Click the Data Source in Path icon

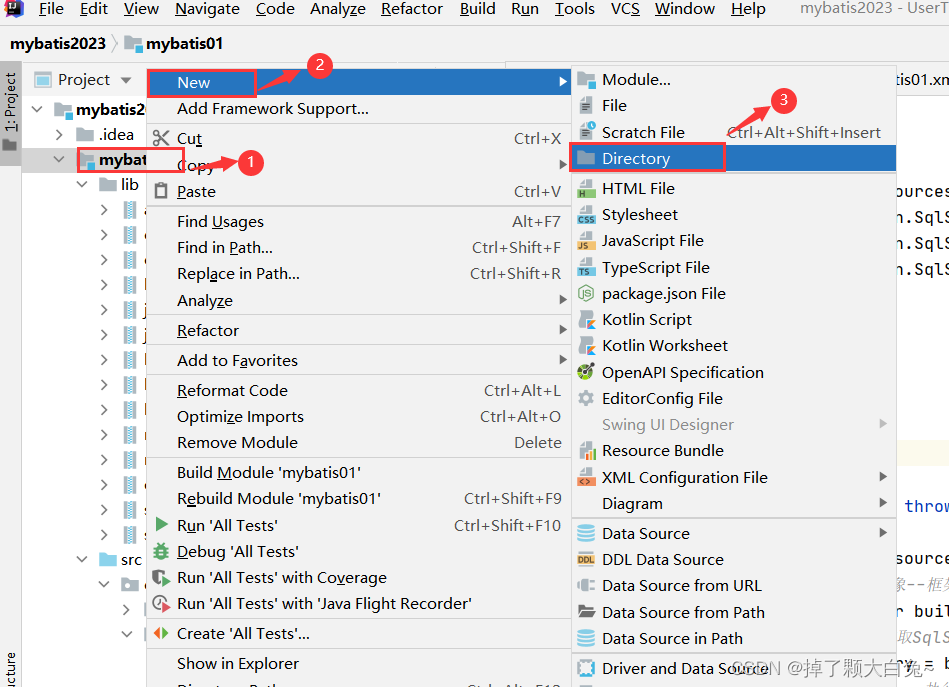(x=586, y=638)
